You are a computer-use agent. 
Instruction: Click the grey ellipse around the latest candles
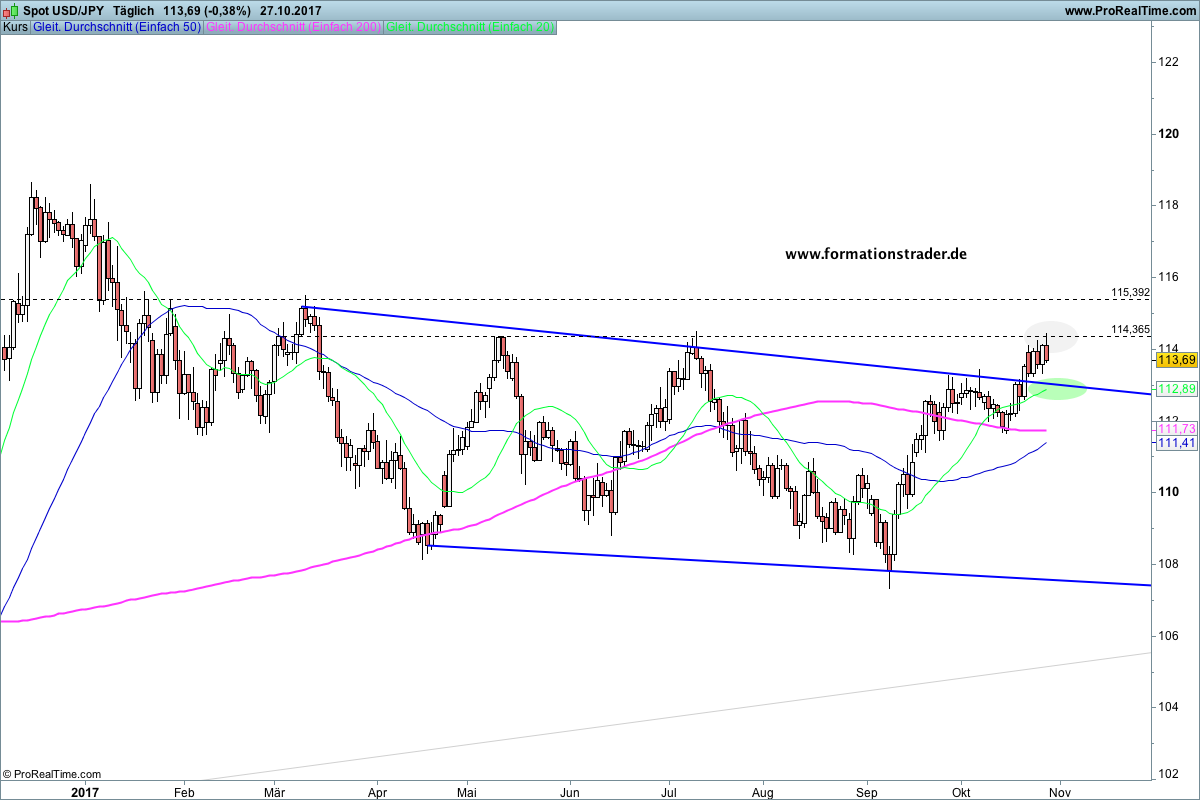pos(1048,337)
